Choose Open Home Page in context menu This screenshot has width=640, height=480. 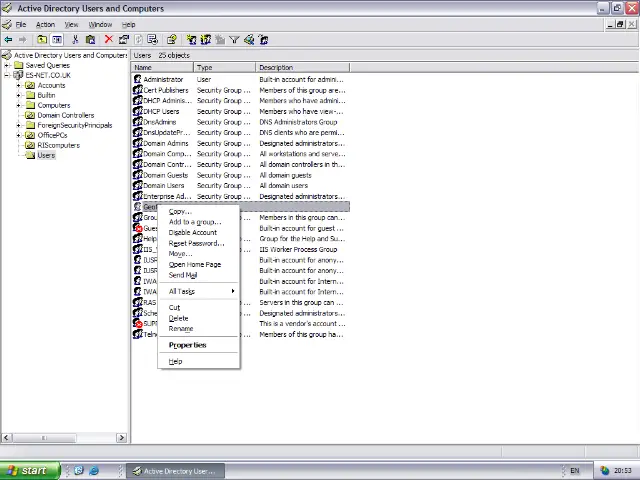pos(199,264)
